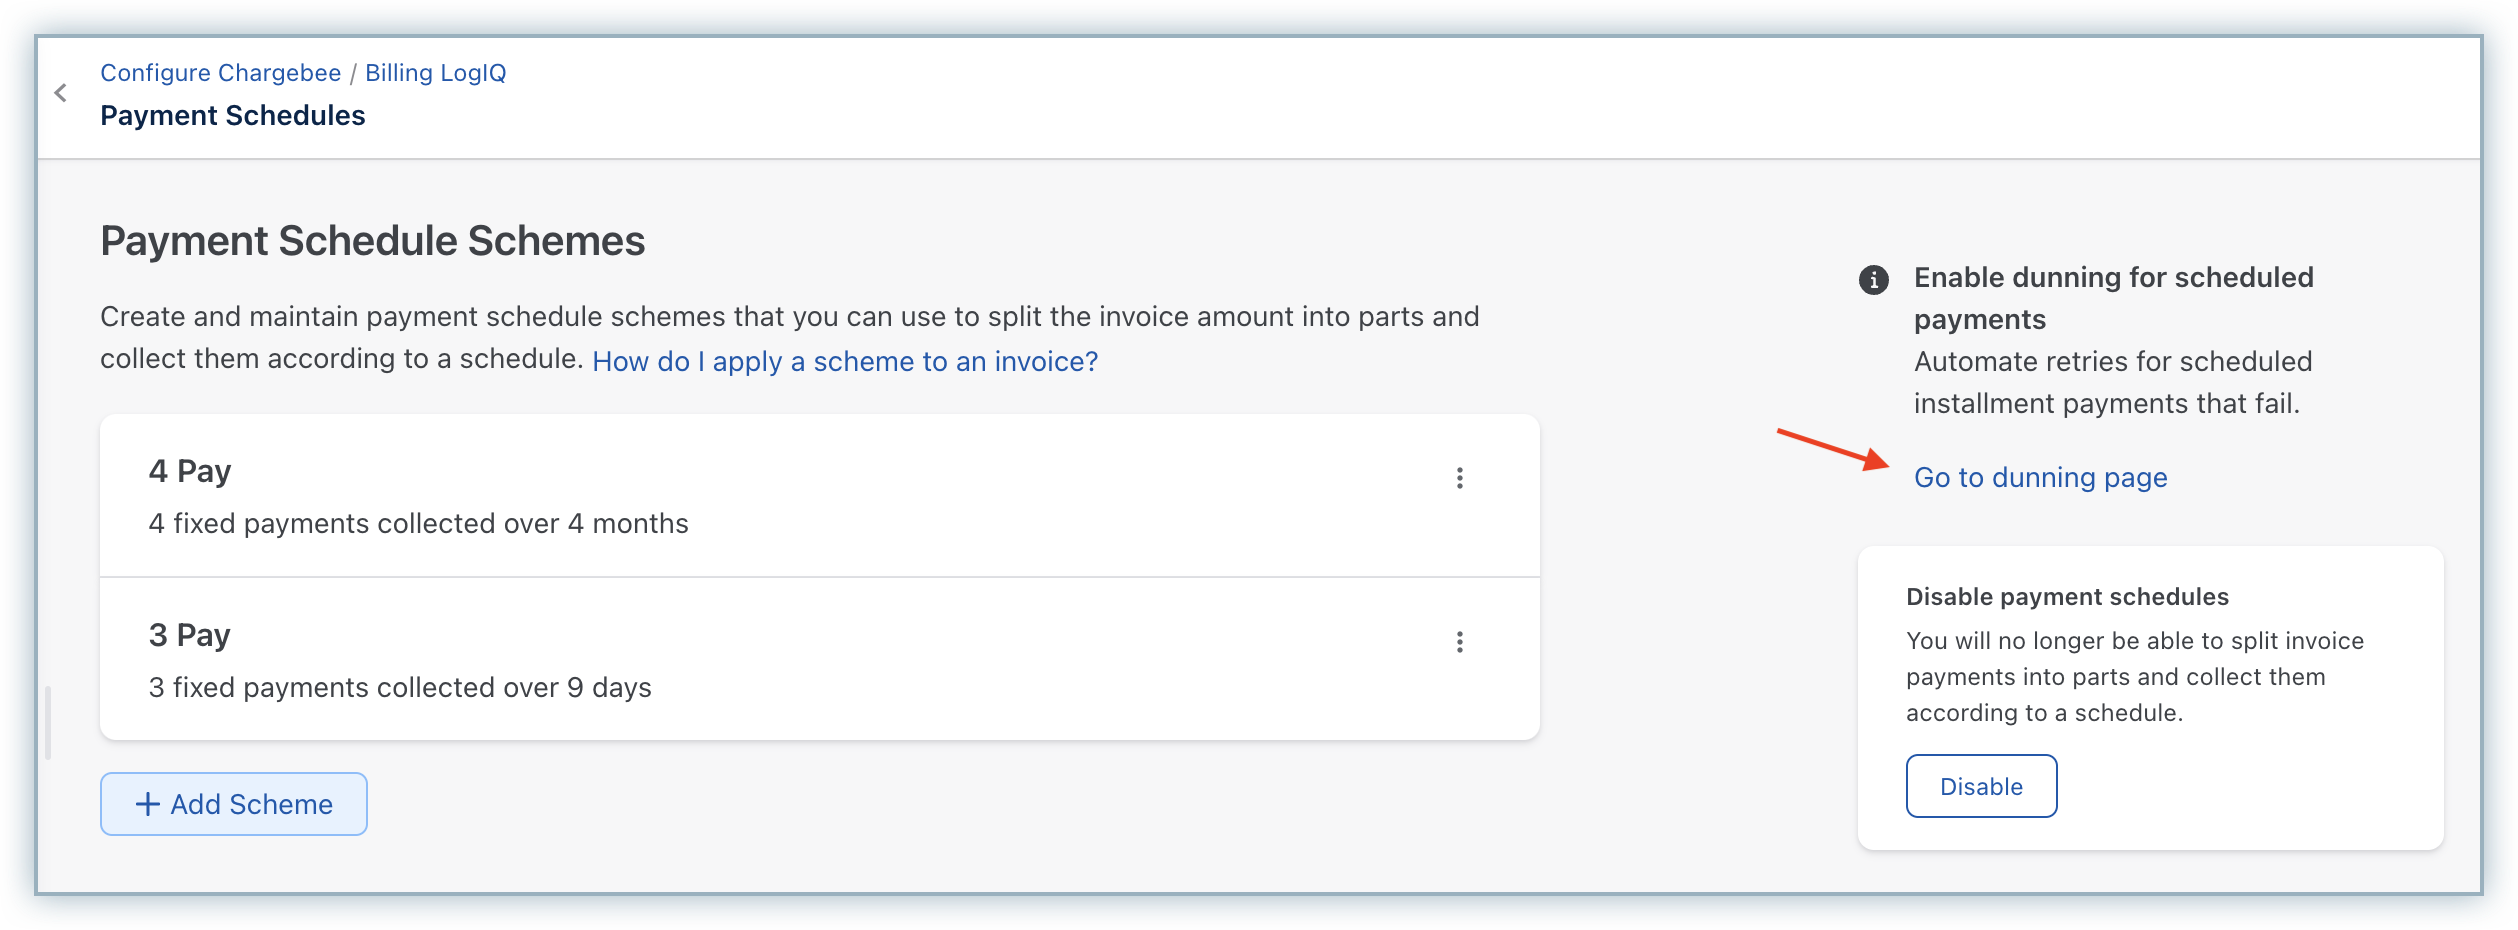Viewport: 2518px width, 930px height.
Task: Select the 3 Pay scheme title
Action: pos(190,635)
